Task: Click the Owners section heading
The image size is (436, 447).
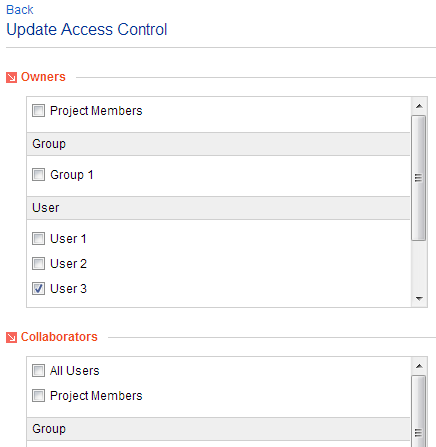Action: tap(43, 77)
